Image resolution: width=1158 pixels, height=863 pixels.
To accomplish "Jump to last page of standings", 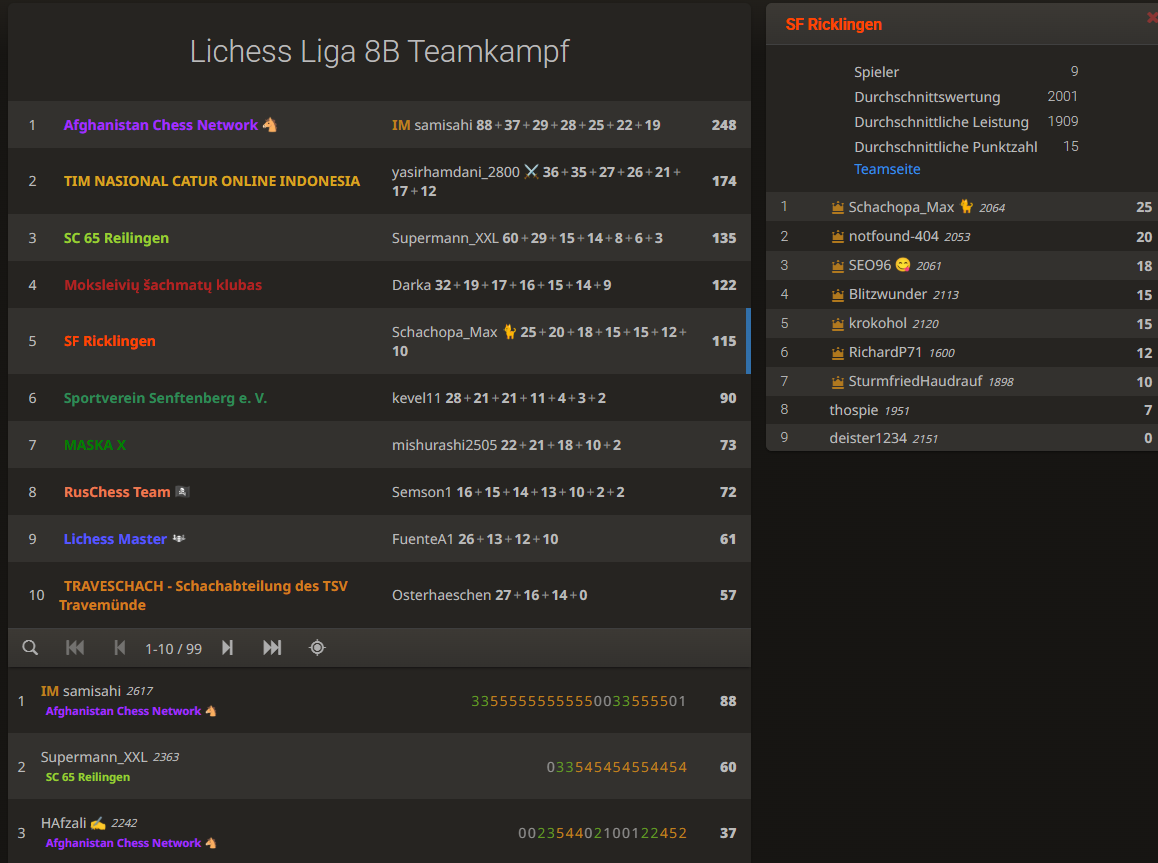I will click(x=272, y=647).
